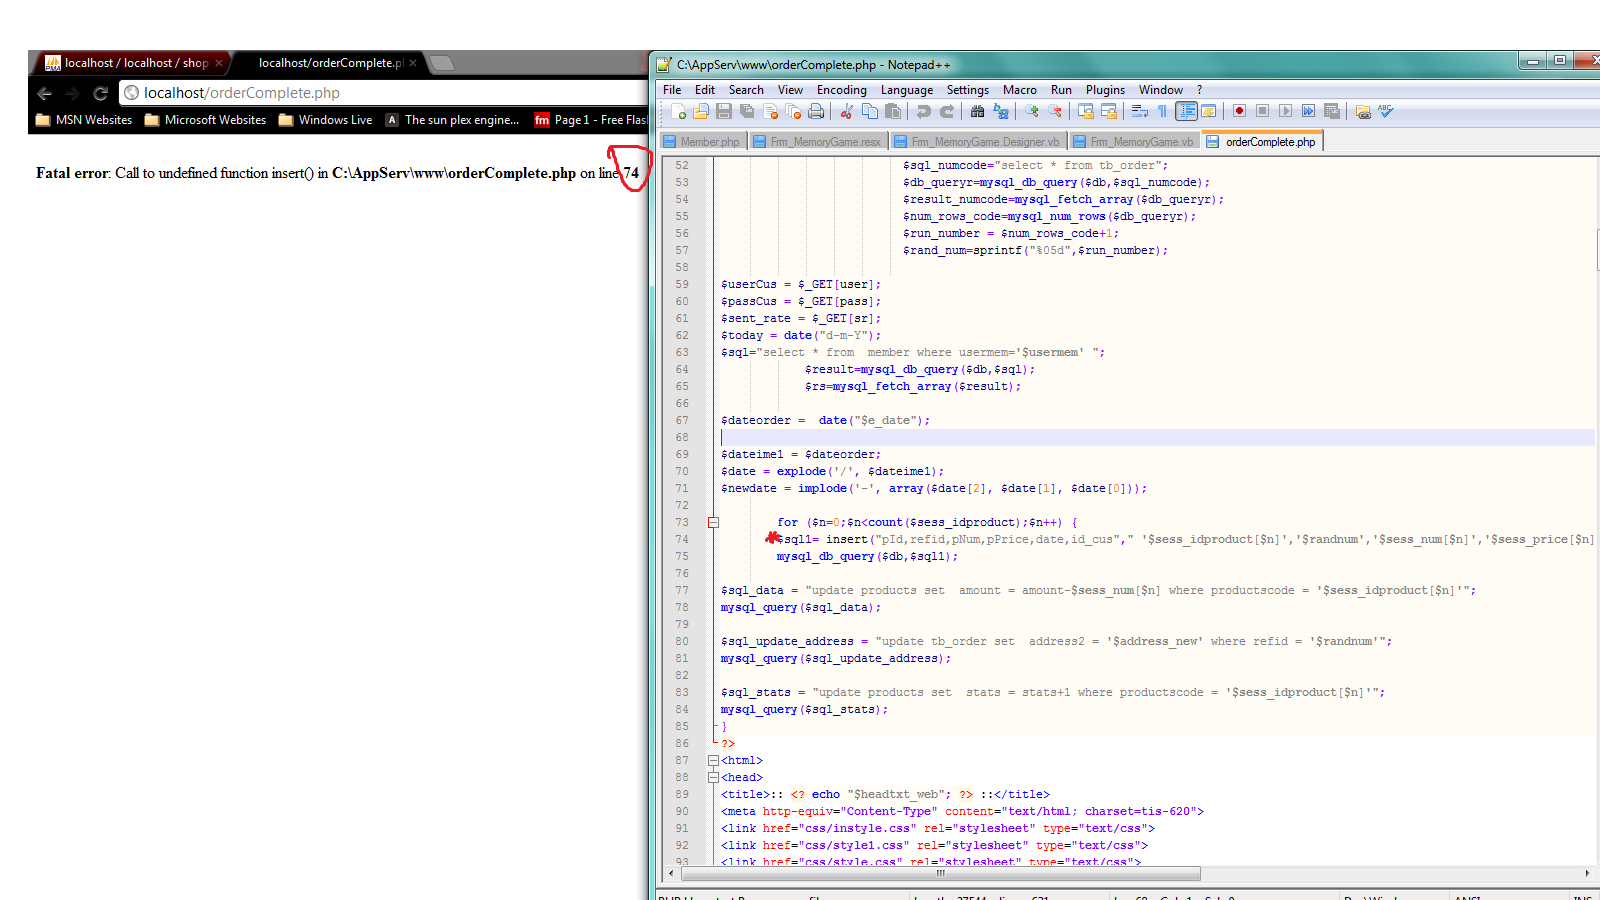Collapse the html tag fold marker
Screen dimensions: 1600x900
[x=713, y=760]
